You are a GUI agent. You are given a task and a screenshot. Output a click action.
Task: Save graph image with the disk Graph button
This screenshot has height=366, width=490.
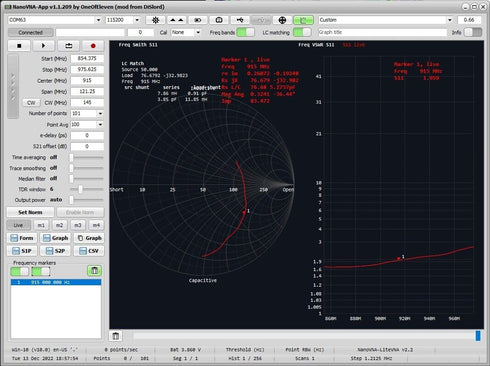click(55, 238)
